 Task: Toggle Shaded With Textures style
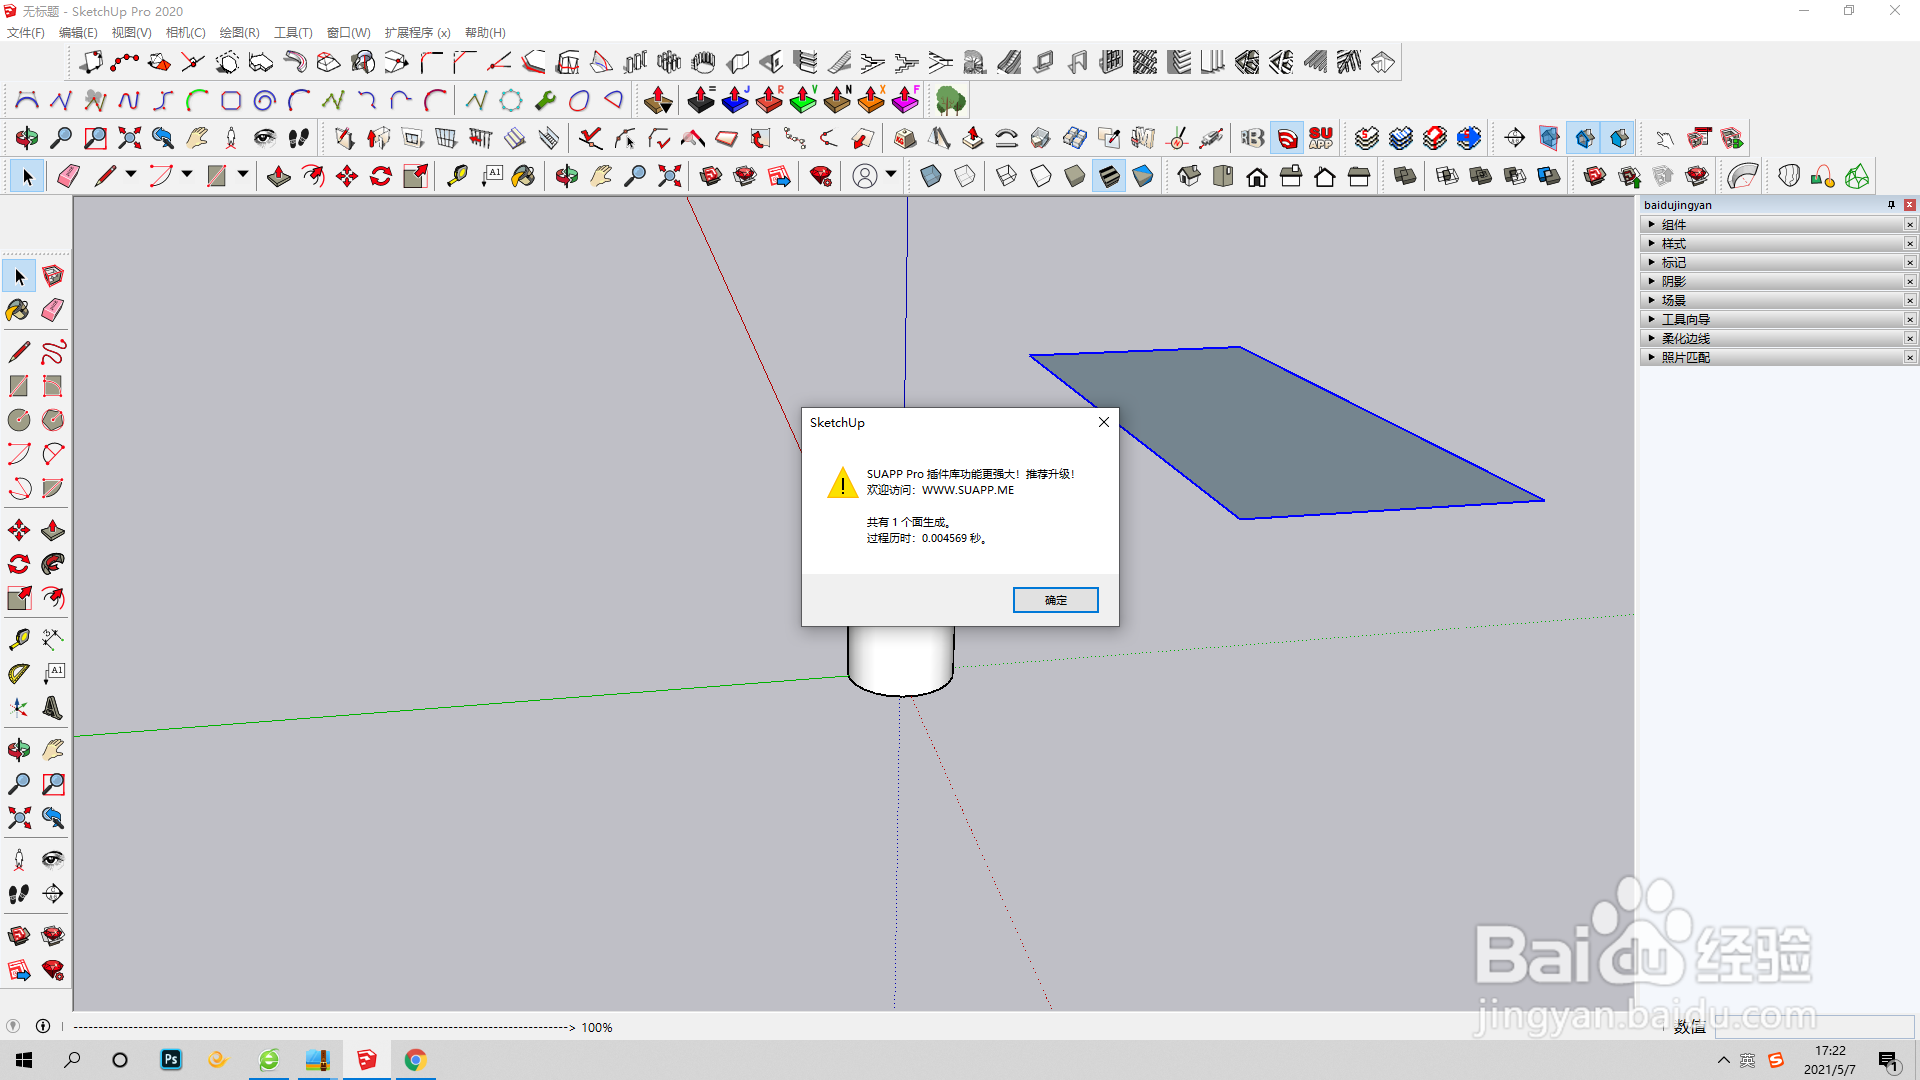click(x=1109, y=177)
